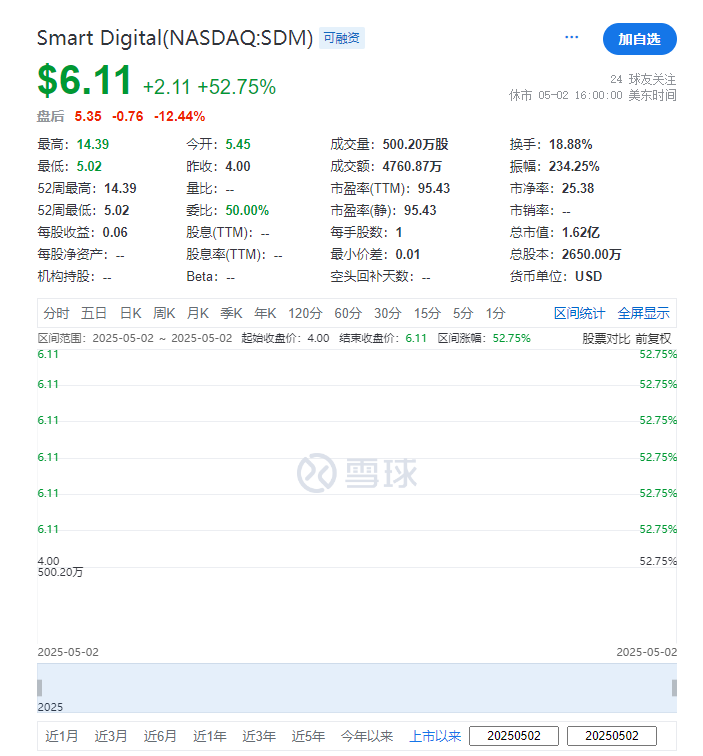The image size is (703, 756).
Task: Open 全屏显示 fullscreen chart view
Action: 643,313
